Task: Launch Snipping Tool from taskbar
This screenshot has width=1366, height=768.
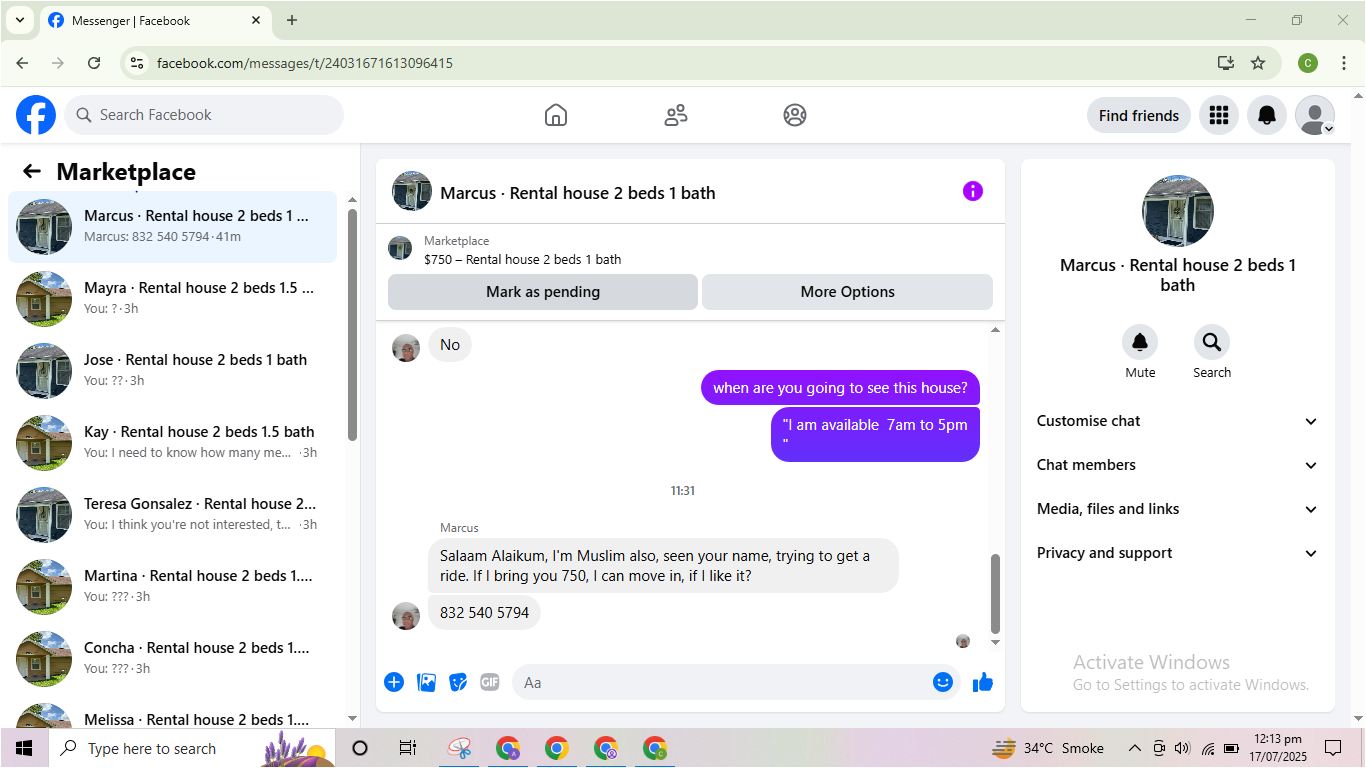Action: 460,748
